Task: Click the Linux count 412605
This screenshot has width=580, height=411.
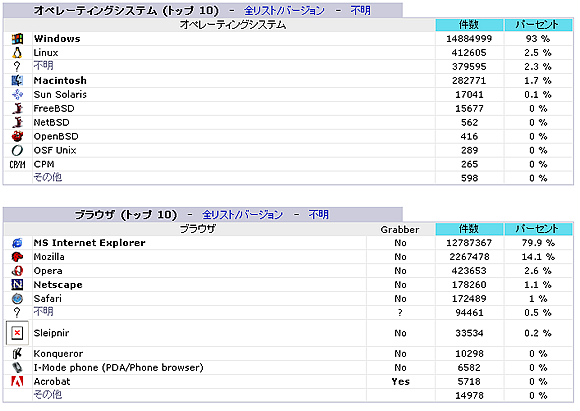Action: tap(469, 53)
